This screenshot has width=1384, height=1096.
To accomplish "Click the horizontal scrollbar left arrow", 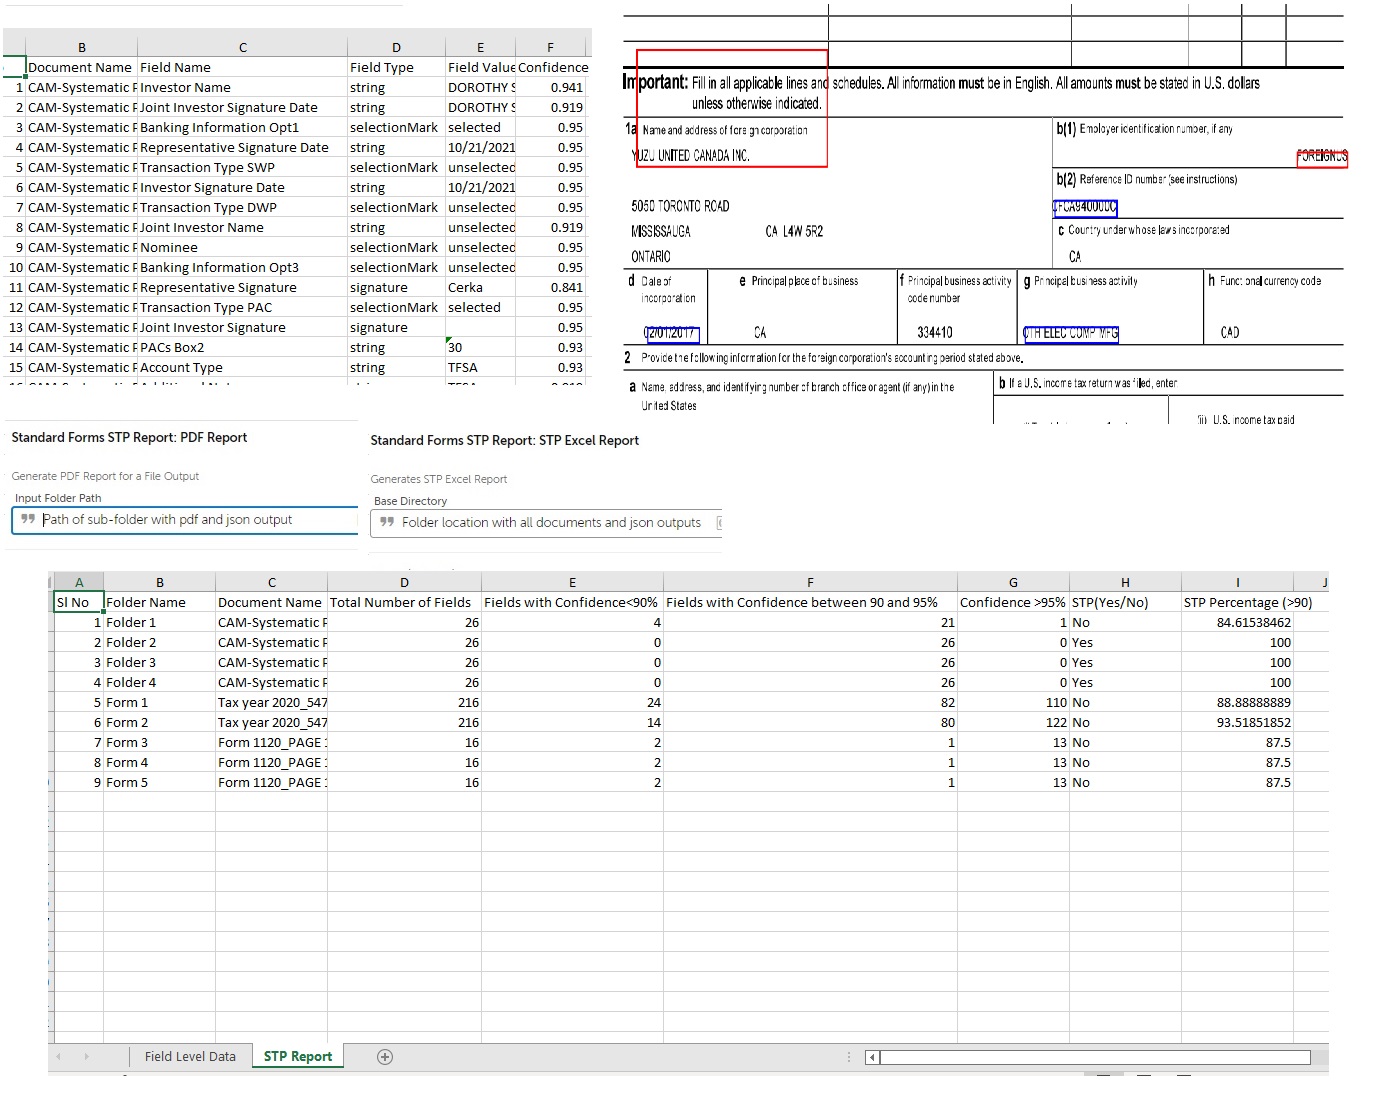I will (872, 1057).
